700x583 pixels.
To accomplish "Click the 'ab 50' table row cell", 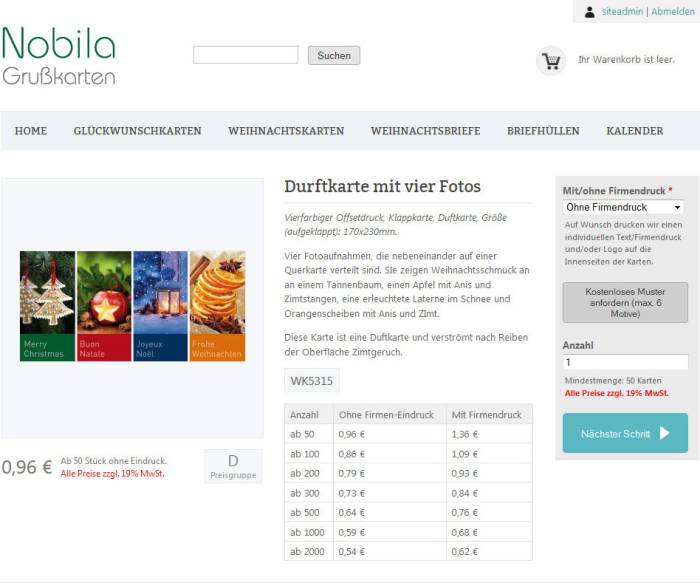I will (309, 434).
